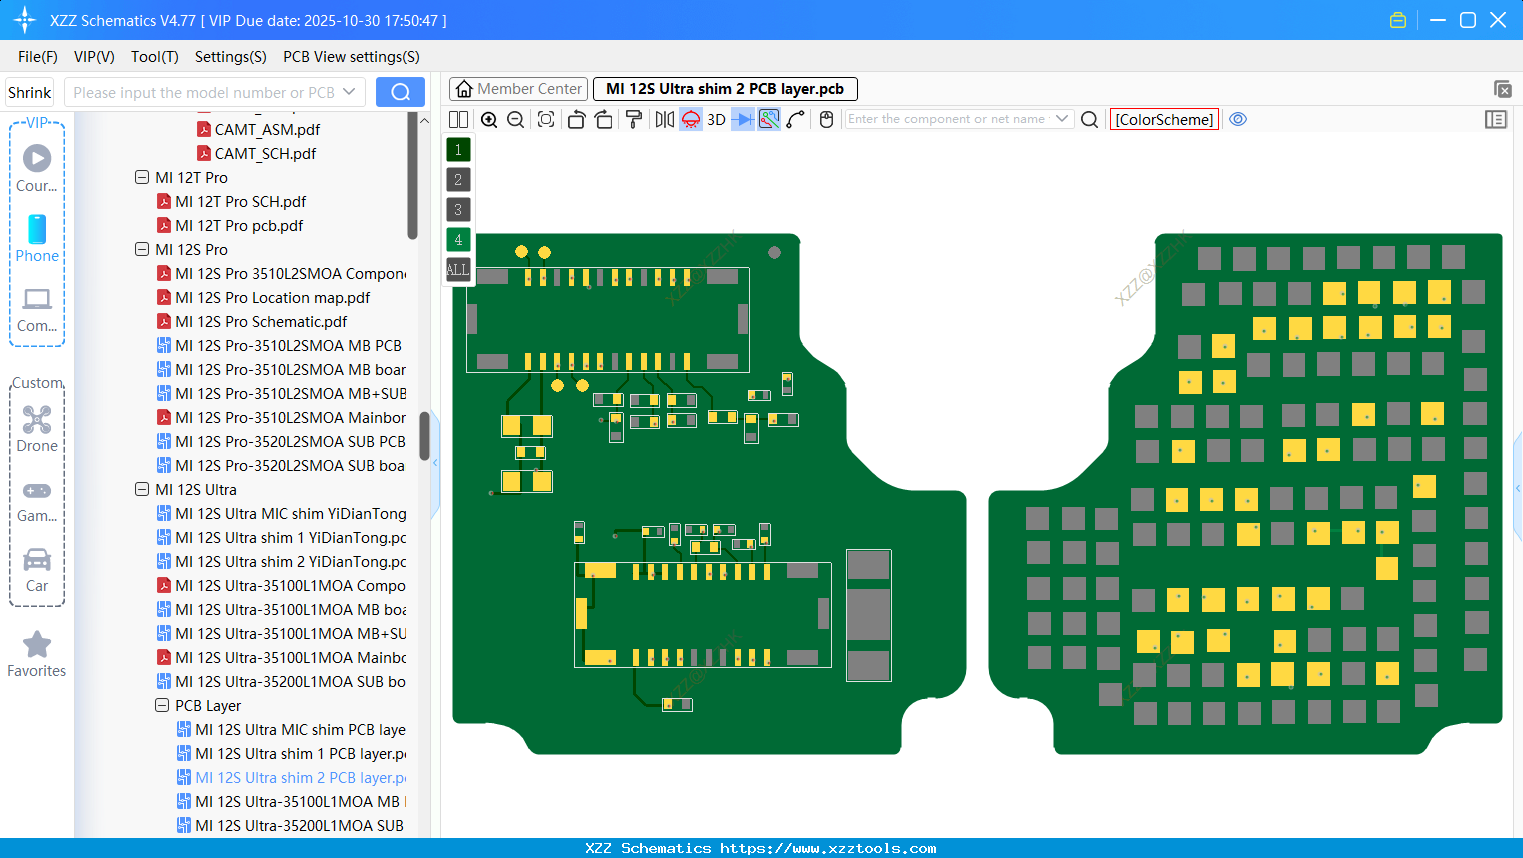Select the paint brush color tool
The width and height of the screenshot is (1523, 858).
click(634, 119)
